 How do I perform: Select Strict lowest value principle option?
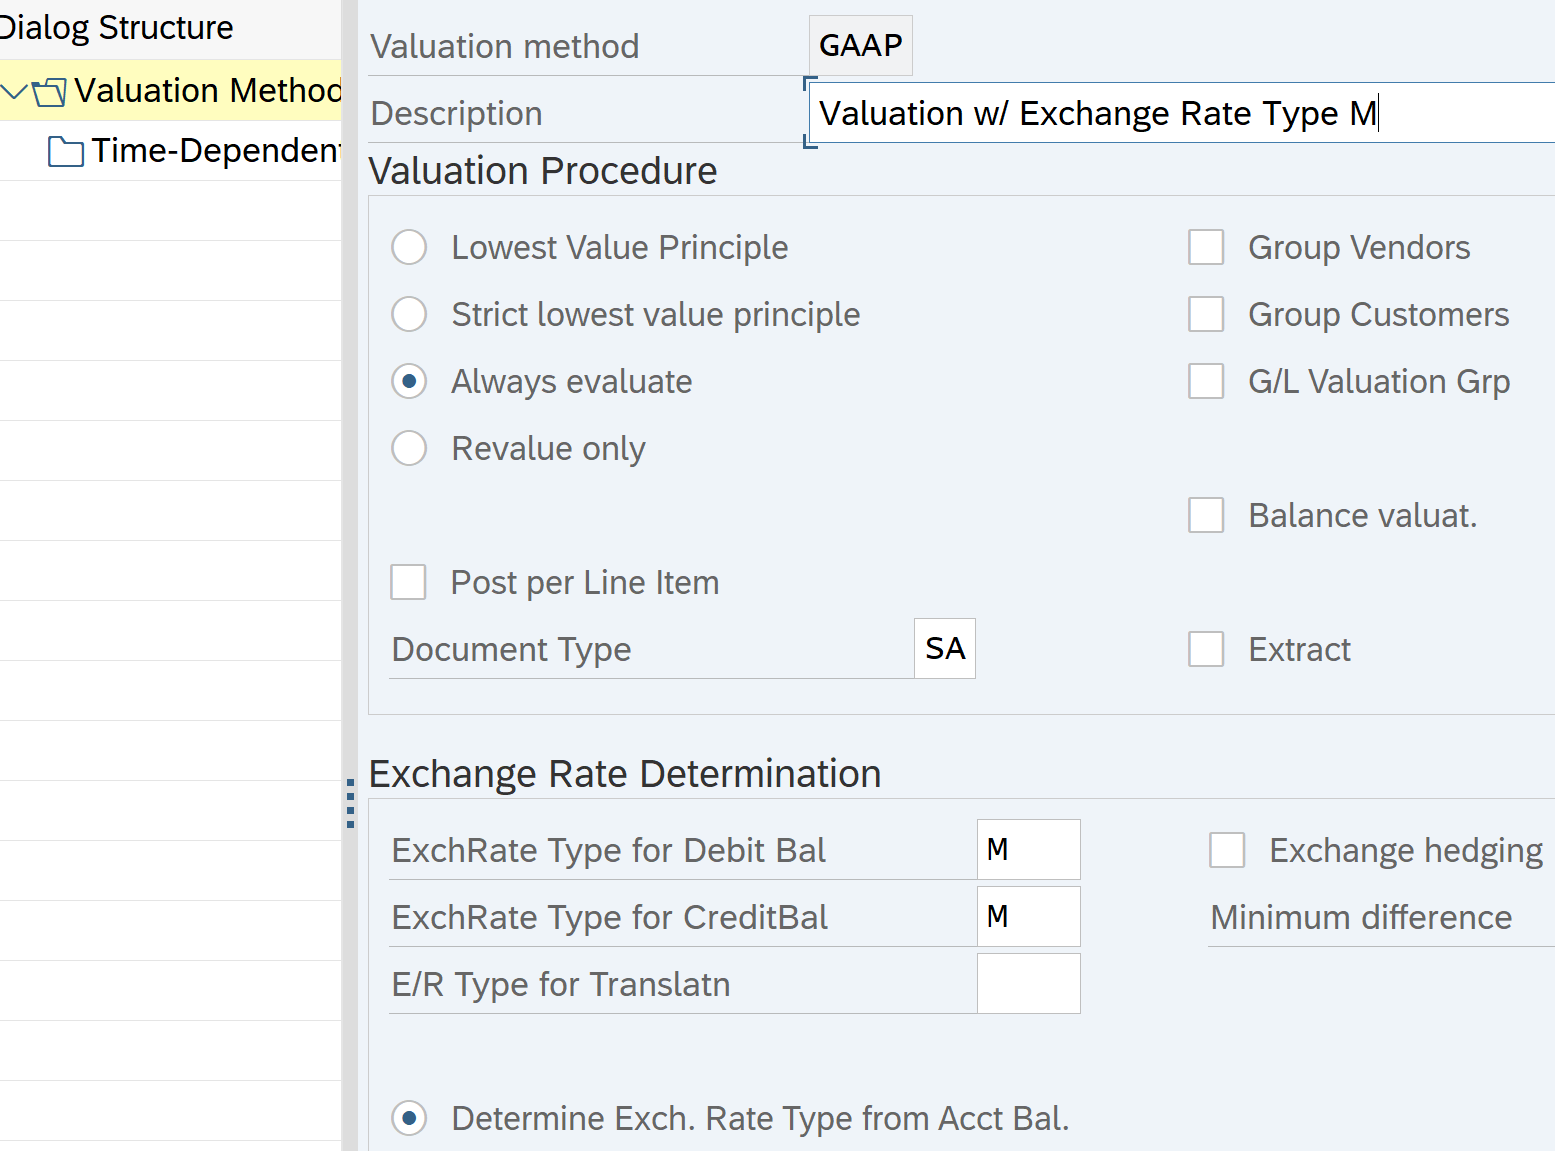(409, 314)
